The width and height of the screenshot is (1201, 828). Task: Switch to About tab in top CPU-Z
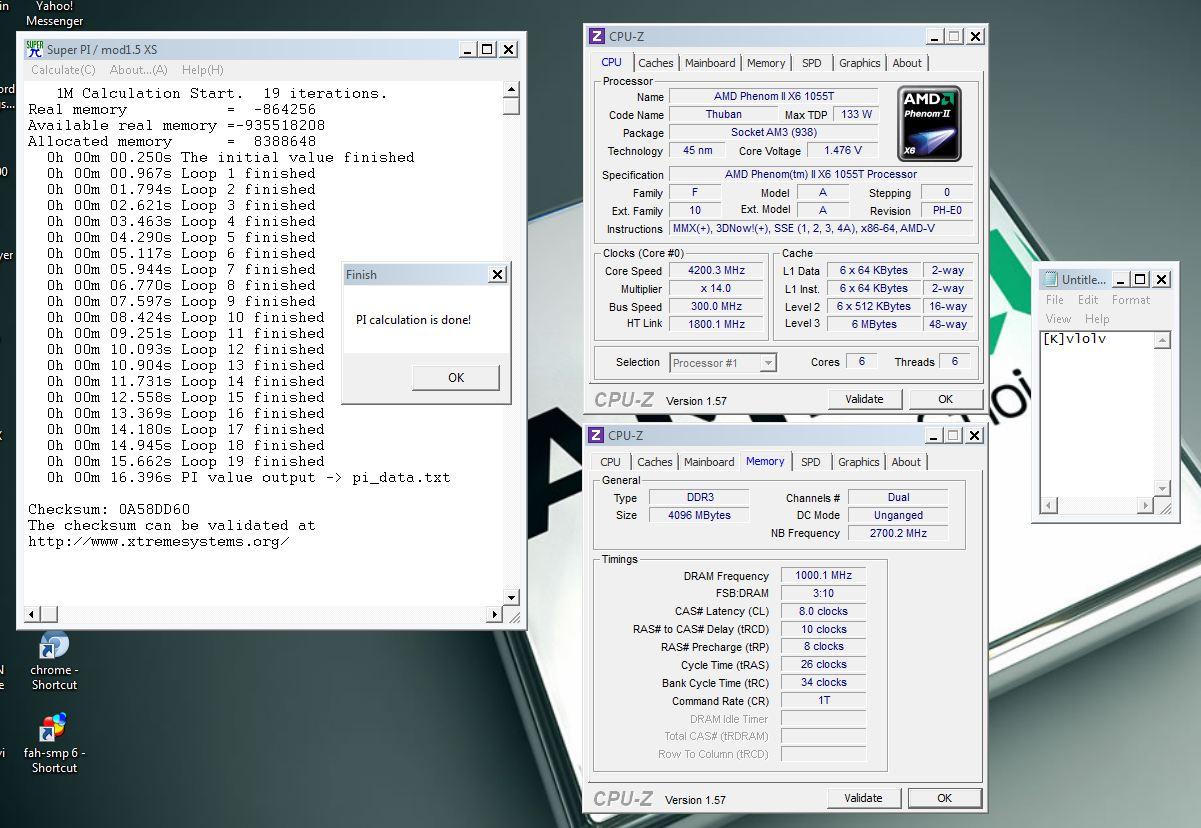coord(907,63)
